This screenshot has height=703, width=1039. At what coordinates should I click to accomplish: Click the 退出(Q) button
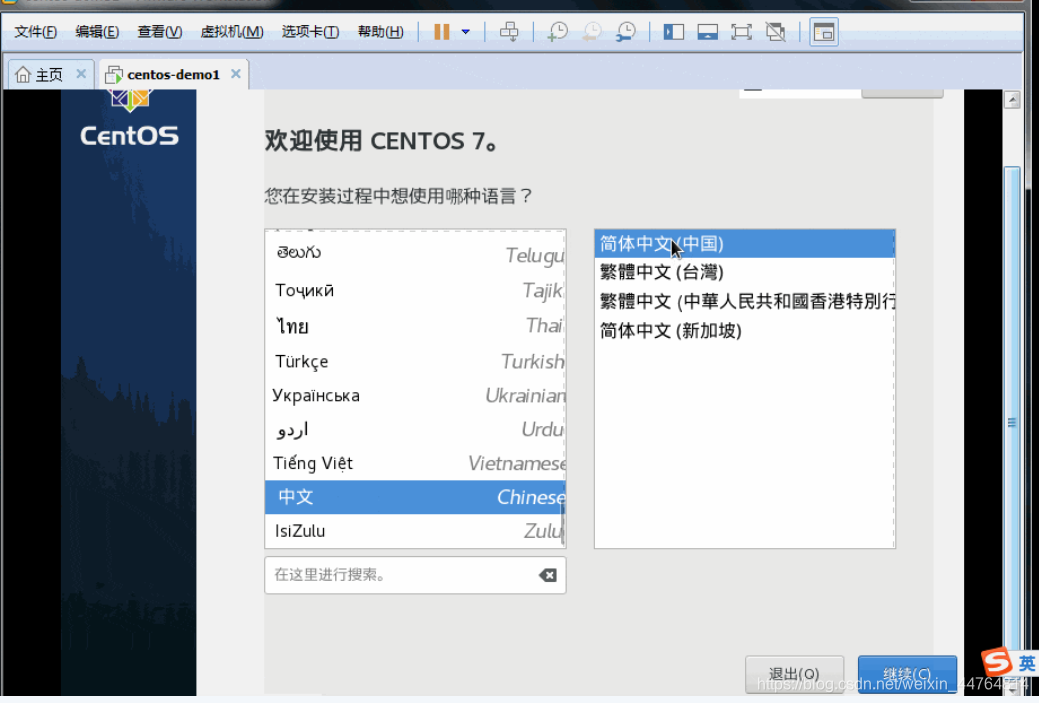794,674
